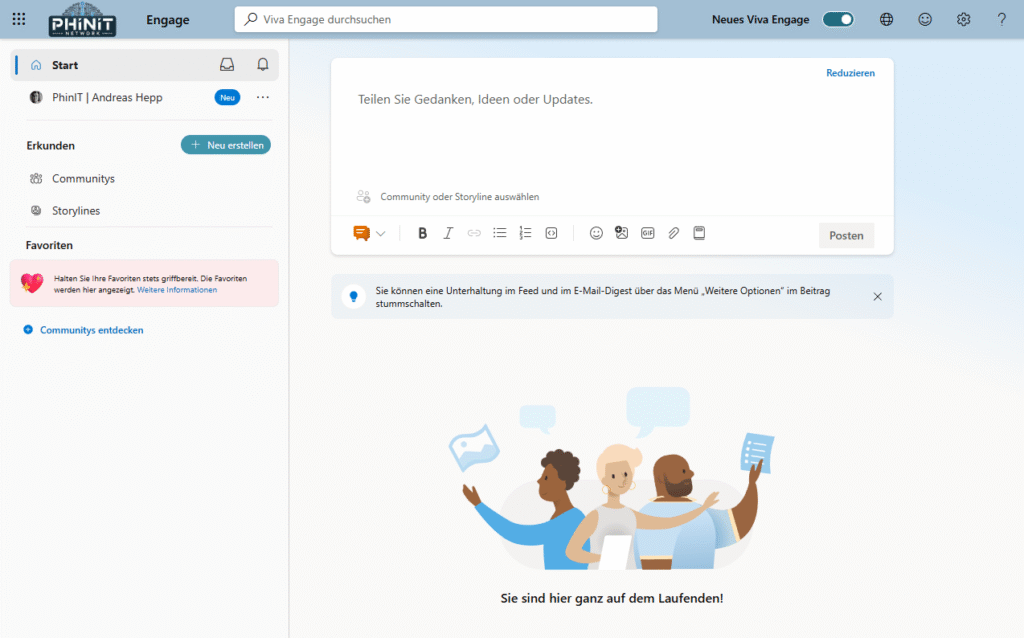Disable the Neues Viva Engage toggle
This screenshot has height=638, width=1024.
[x=838, y=18]
